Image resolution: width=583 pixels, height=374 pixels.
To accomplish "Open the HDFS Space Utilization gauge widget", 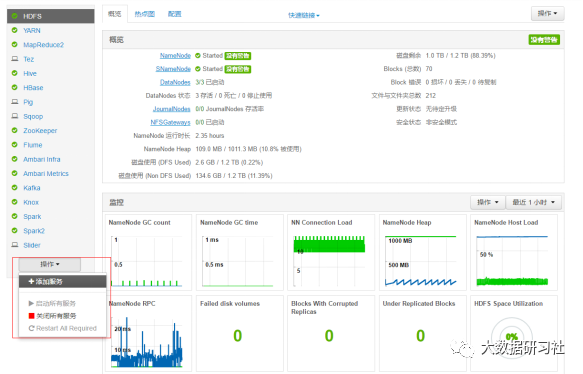I will pos(514,333).
